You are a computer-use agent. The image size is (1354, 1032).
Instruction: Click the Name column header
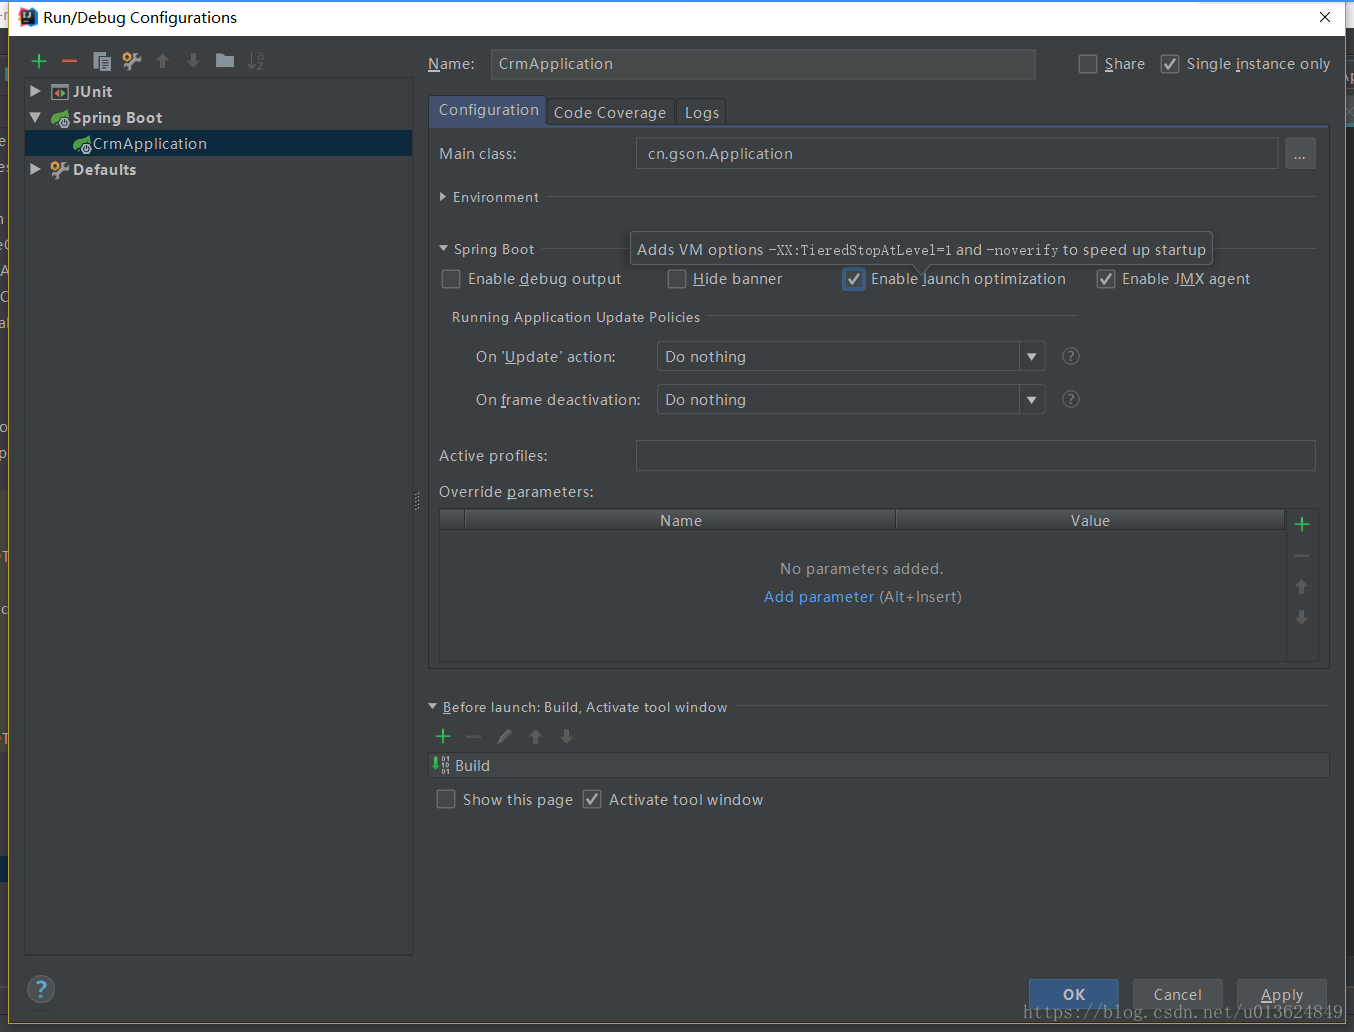tap(680, 520)
